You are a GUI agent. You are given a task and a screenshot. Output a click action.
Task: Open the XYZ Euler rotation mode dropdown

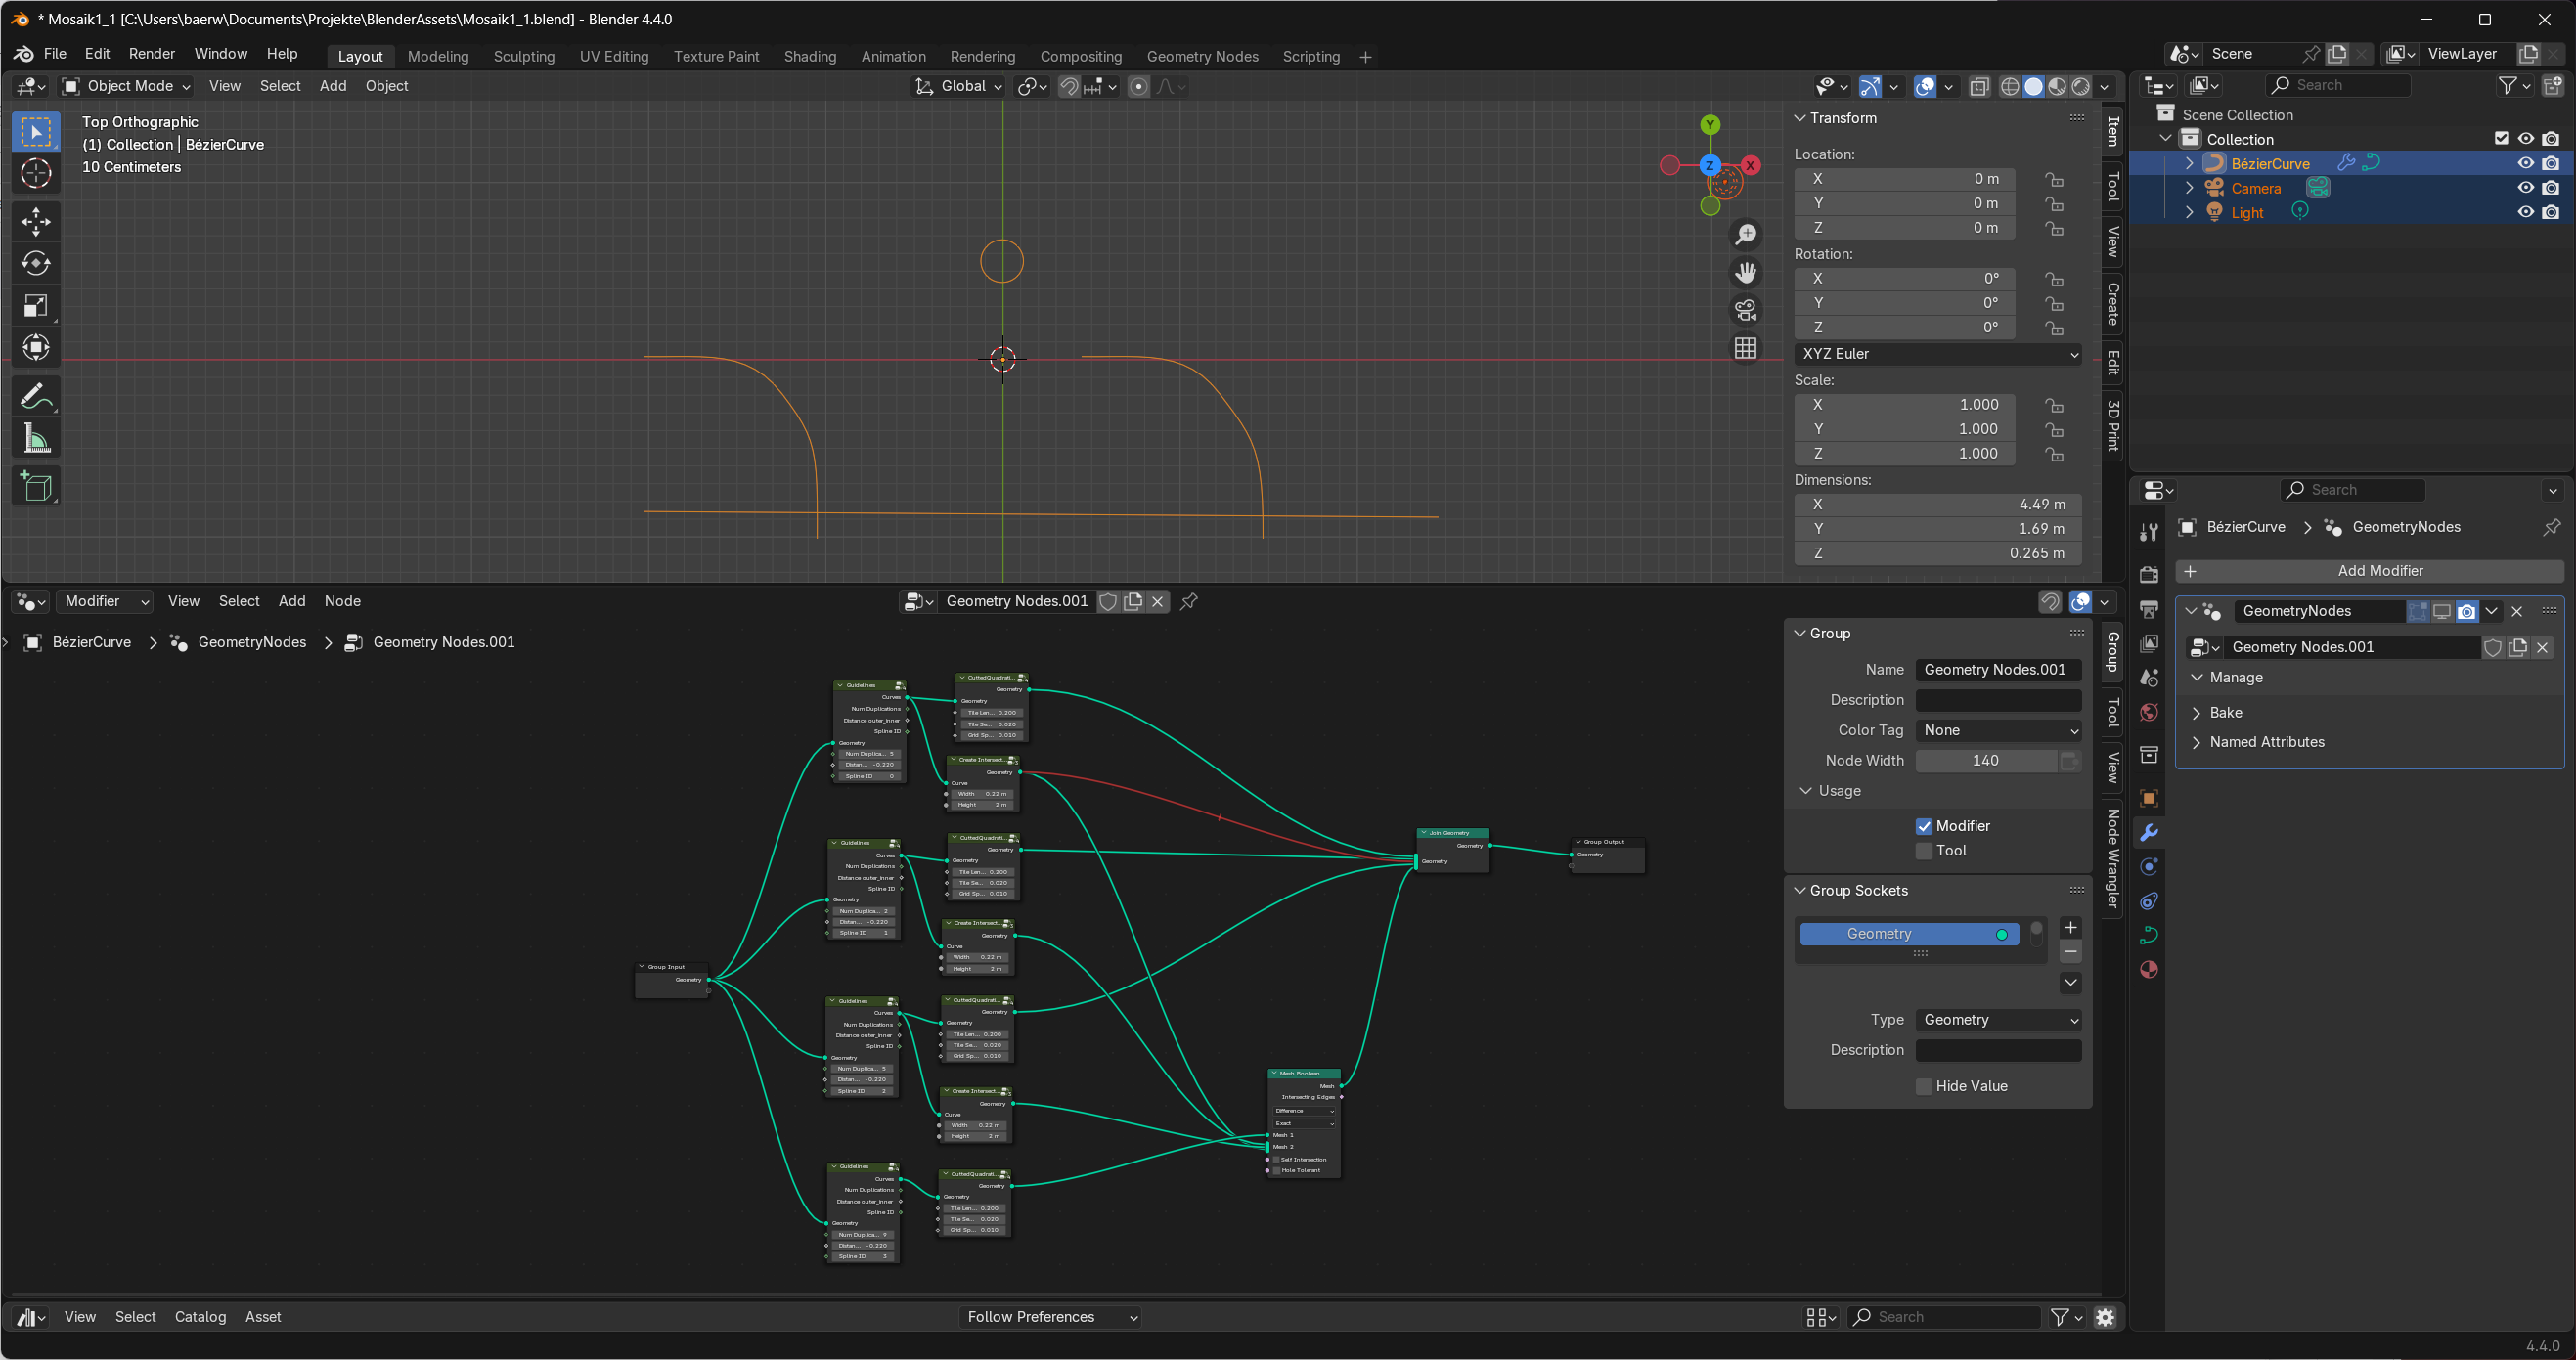click(1937, 354)
